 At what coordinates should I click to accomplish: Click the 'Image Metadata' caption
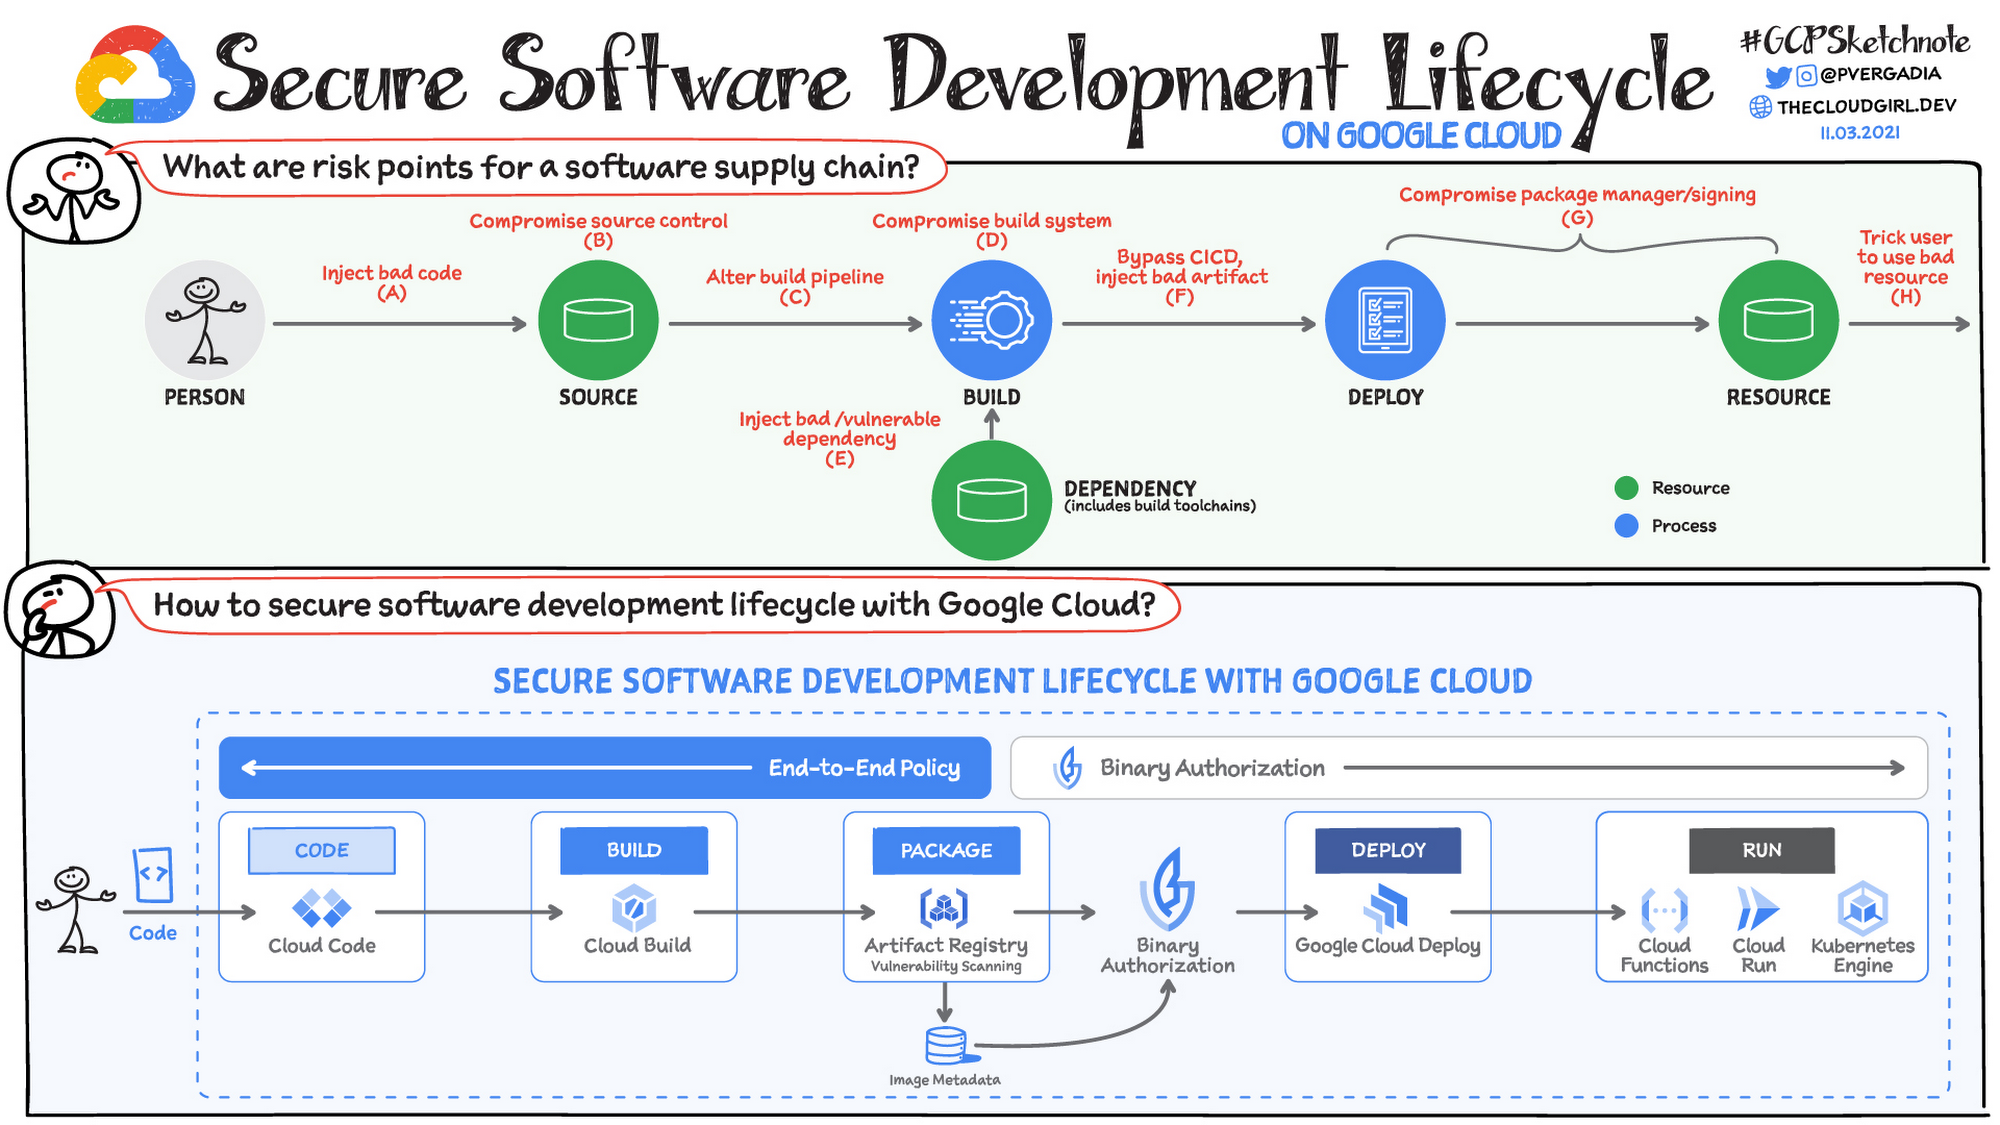point(945,1080)
